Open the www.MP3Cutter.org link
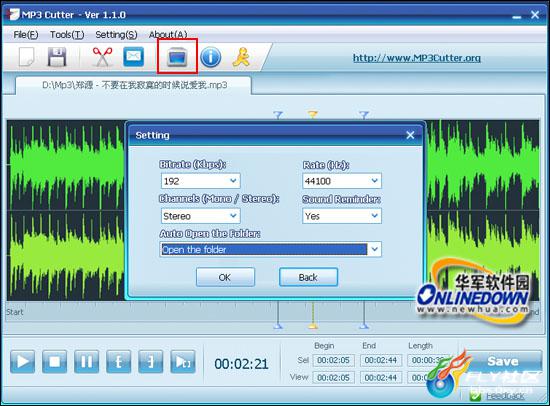This screenshot has height=406, width=550. tap(417, 58)
